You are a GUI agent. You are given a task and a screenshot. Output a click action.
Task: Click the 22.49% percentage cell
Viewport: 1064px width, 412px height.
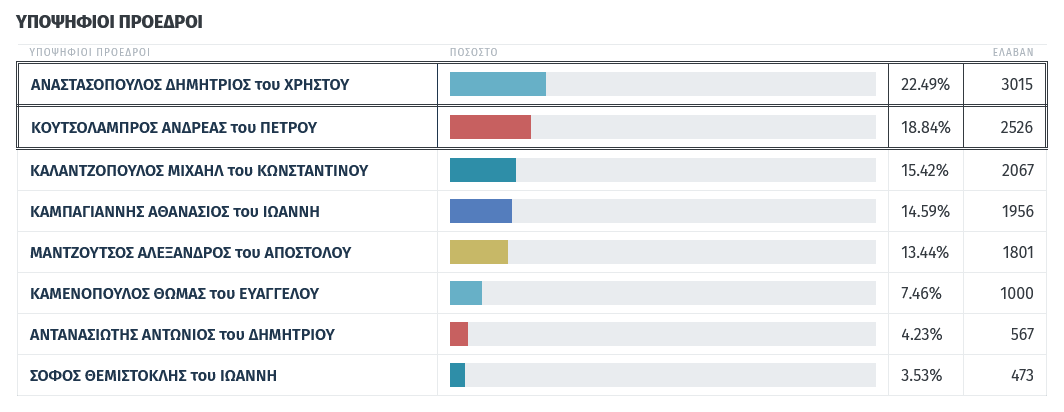tap(925, 85)
